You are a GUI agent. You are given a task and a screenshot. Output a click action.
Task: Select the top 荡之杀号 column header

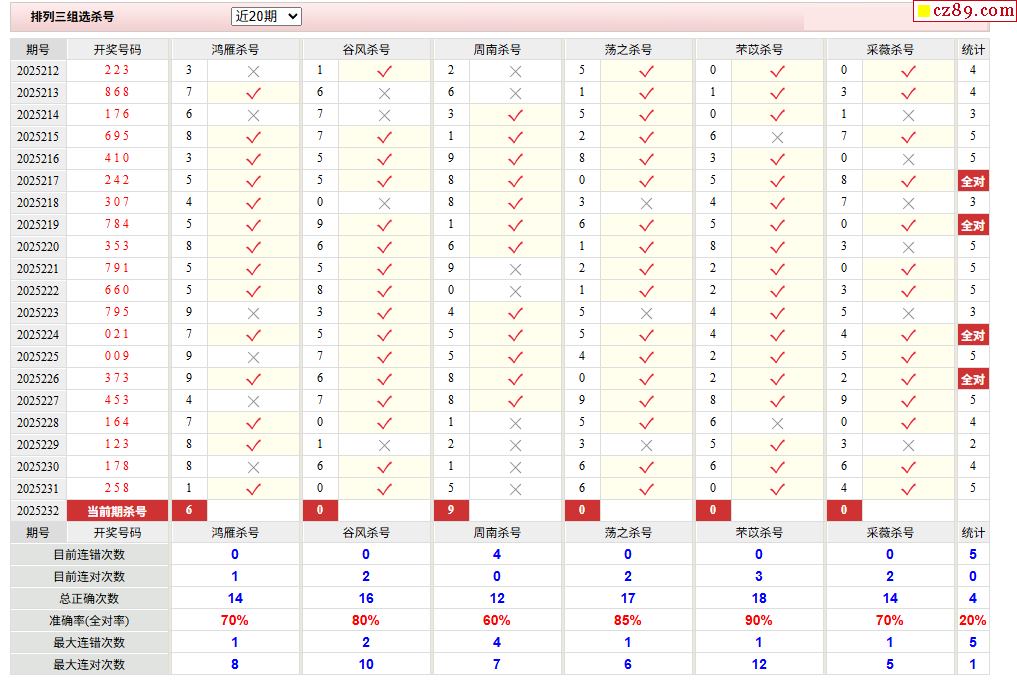[628, 49]
